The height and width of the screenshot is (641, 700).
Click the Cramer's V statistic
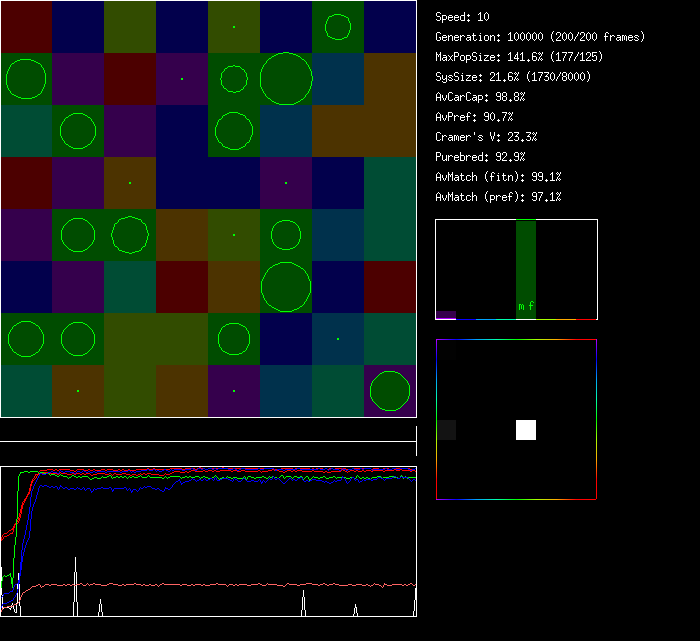point(486,137)
